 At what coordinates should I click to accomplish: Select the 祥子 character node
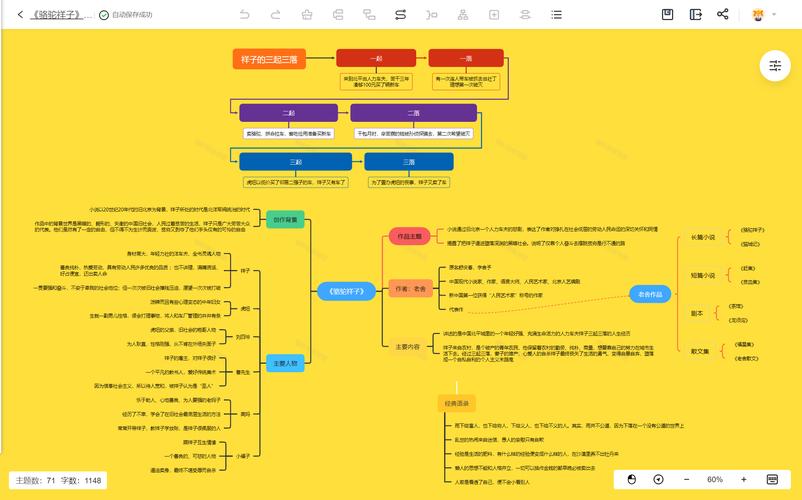(x=246, y=270)
